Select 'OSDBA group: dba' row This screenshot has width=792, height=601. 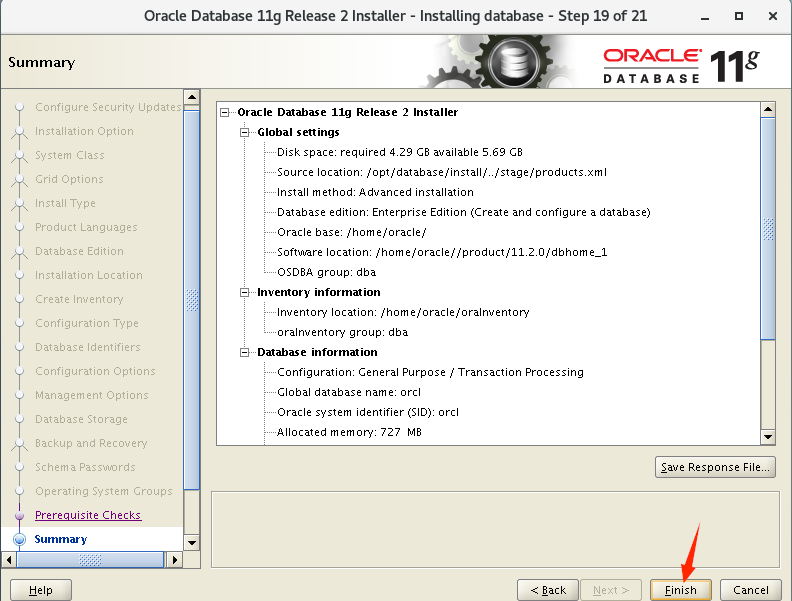pos(326,272)
